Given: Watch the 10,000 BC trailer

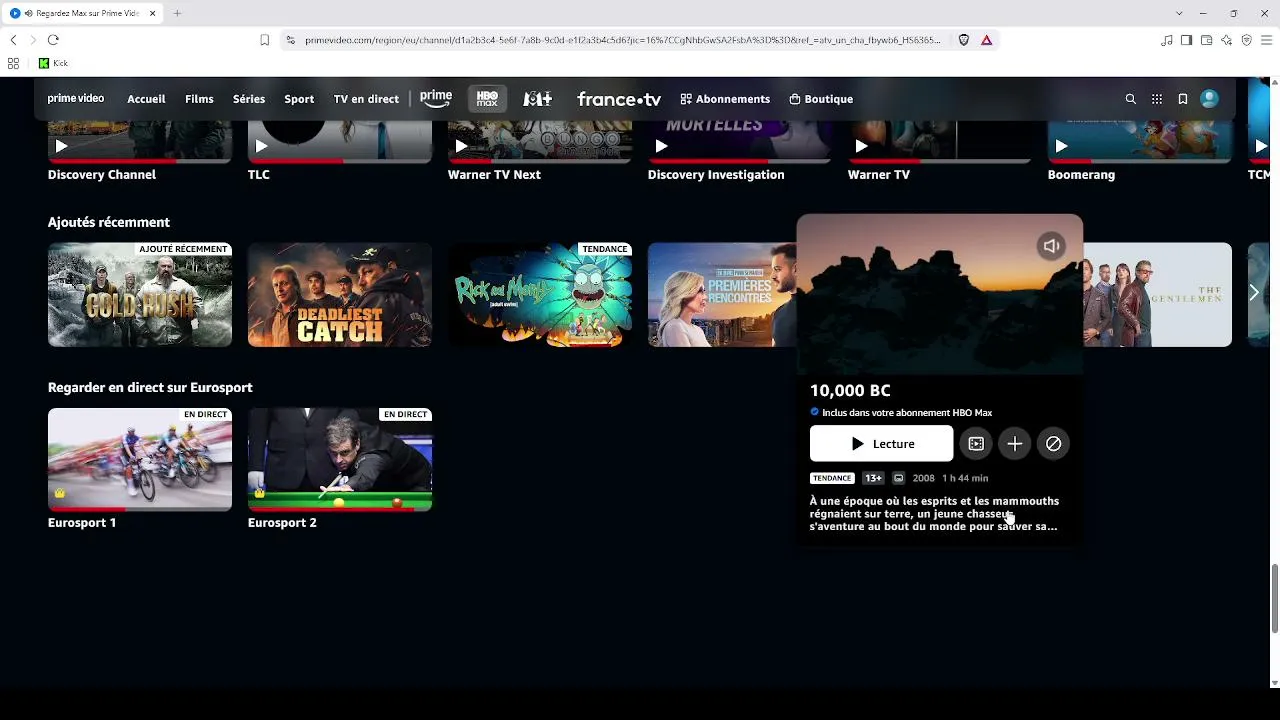Looking at the screenshot, I should 976,444.
